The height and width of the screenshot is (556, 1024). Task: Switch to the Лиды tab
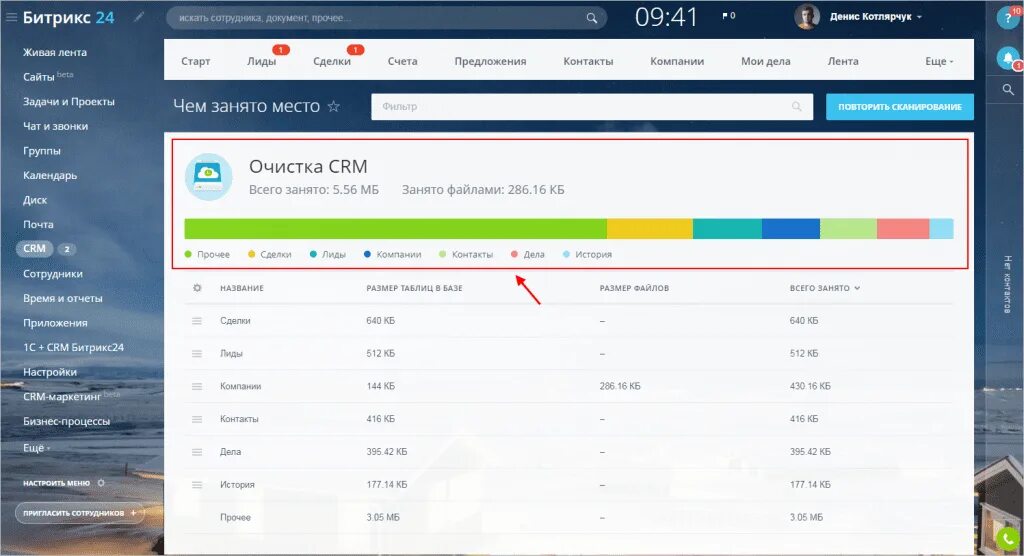pyautogui.click(x=261, y=61)
